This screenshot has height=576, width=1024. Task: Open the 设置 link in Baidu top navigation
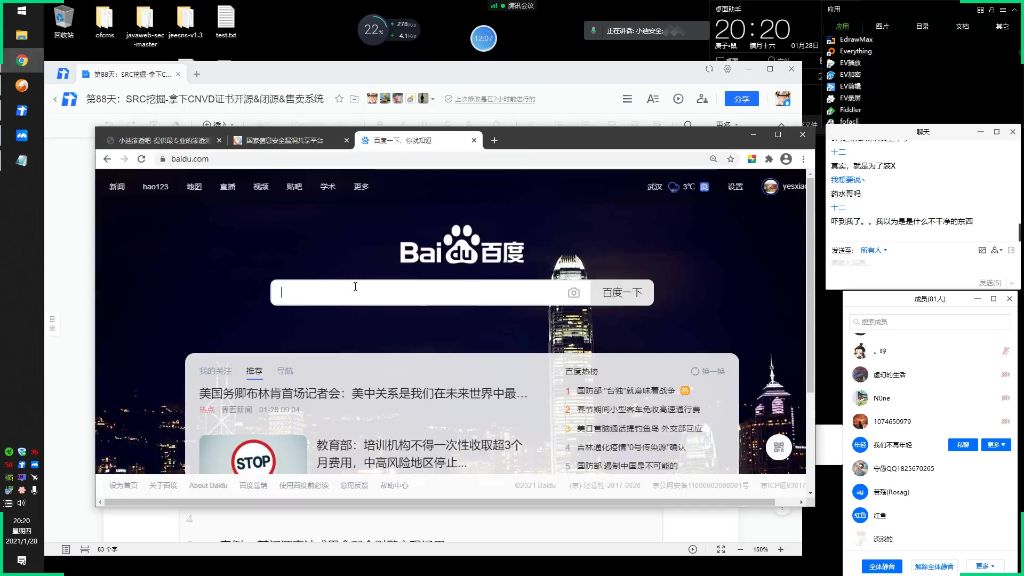coord(735,187)
